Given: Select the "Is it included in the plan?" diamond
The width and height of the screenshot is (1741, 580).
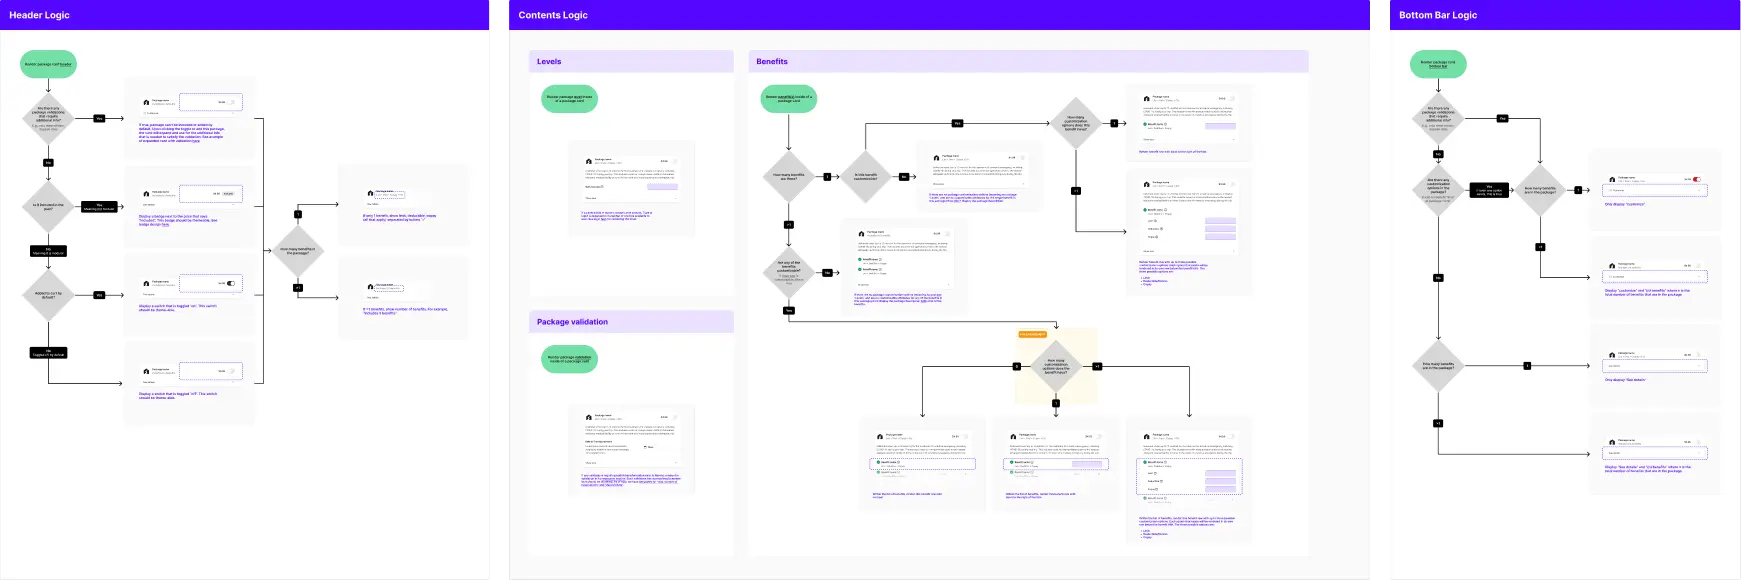Looking at the screenshot, I should point(48,207).
